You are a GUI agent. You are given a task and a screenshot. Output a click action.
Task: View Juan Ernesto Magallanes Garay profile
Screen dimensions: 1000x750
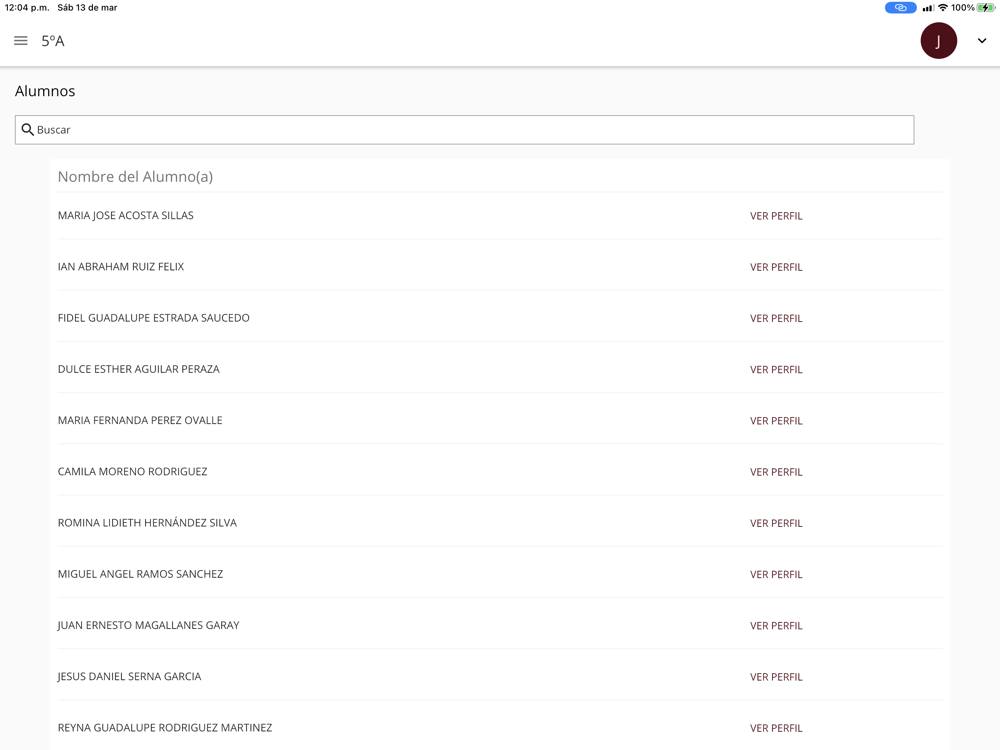776,626
